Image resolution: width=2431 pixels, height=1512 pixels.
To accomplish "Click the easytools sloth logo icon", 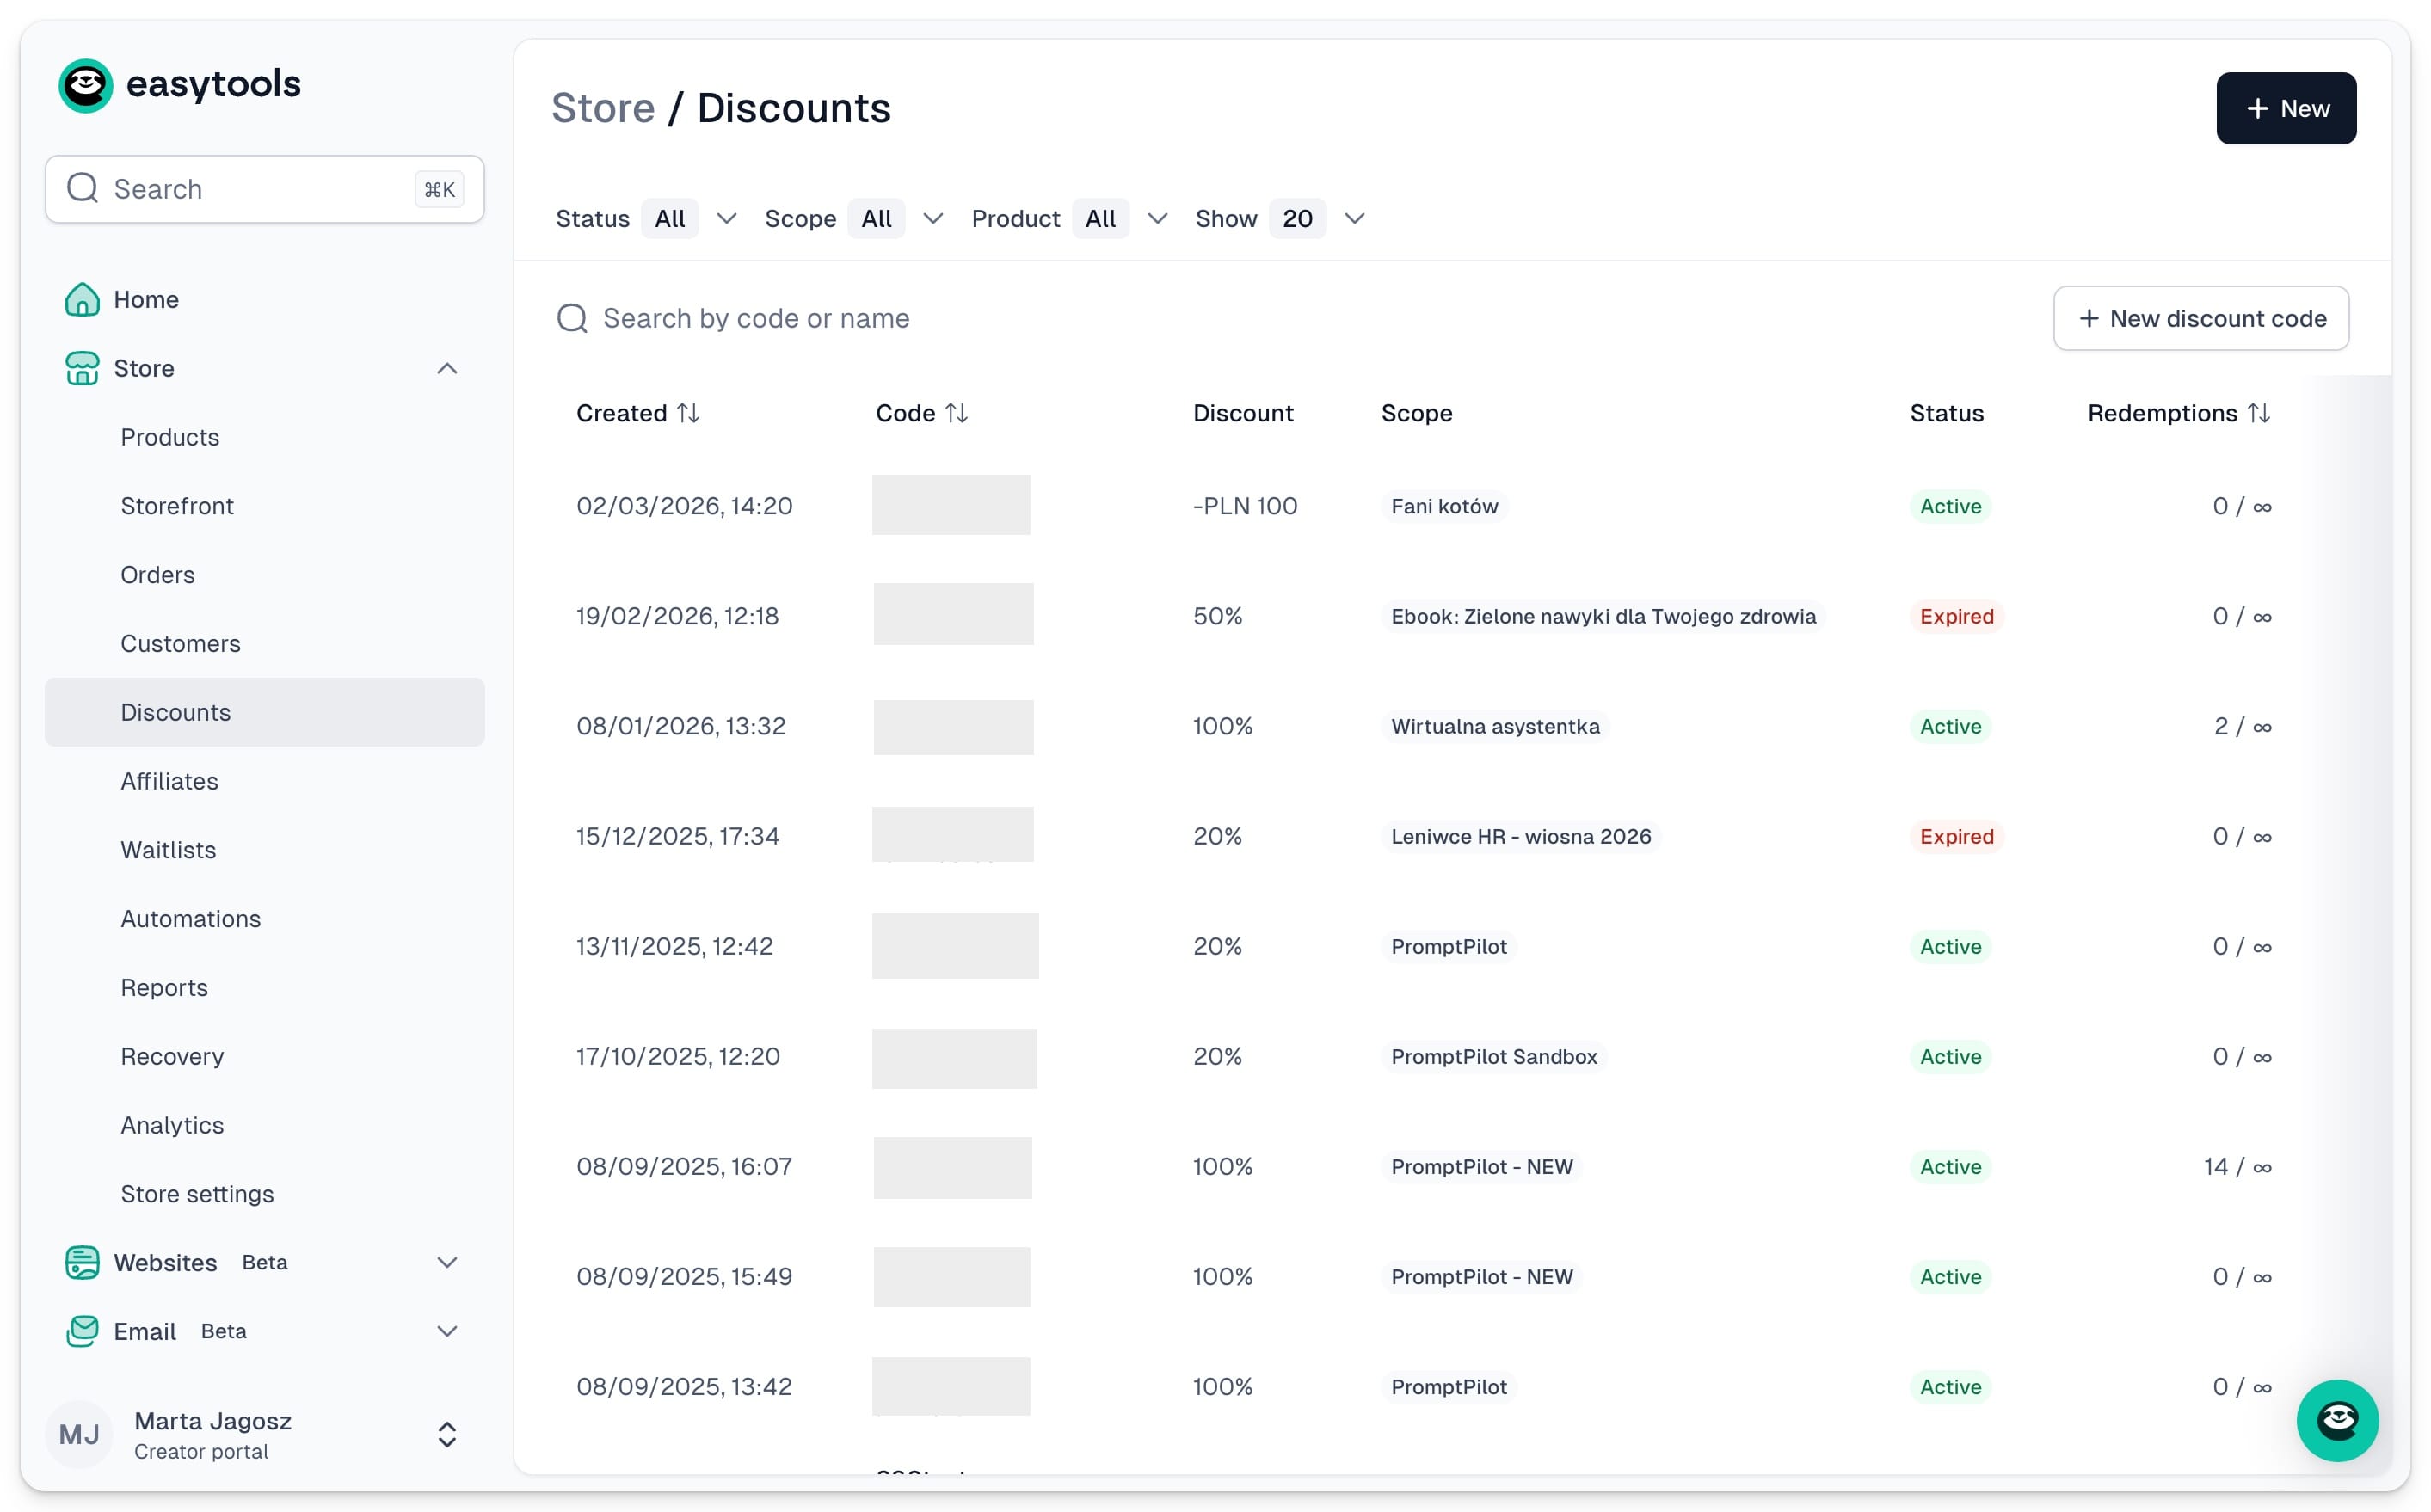I will [x=85, y=85].
